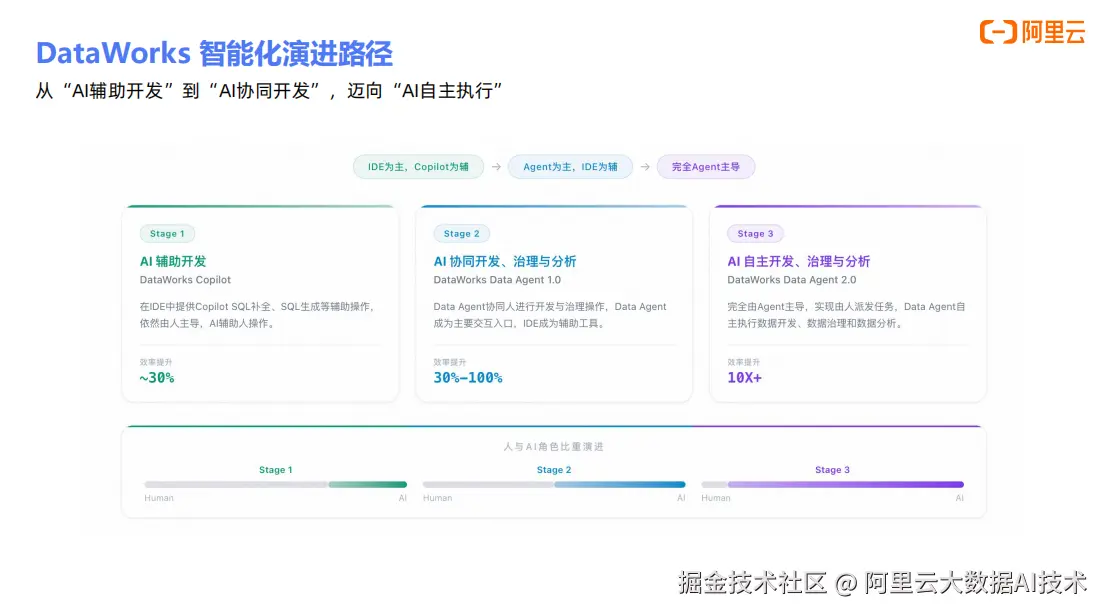
Task: Click the 'Stage 1' label above the ratio bar
Action: pyautogui.click(x=276, y=470)
